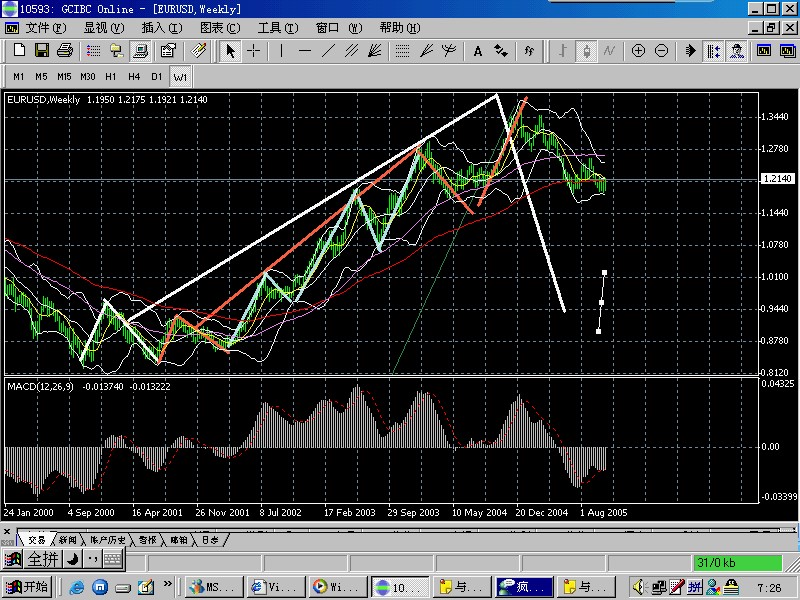Open chart properties icon
Viewport: 800px width, 600px height.
point(168,51)
